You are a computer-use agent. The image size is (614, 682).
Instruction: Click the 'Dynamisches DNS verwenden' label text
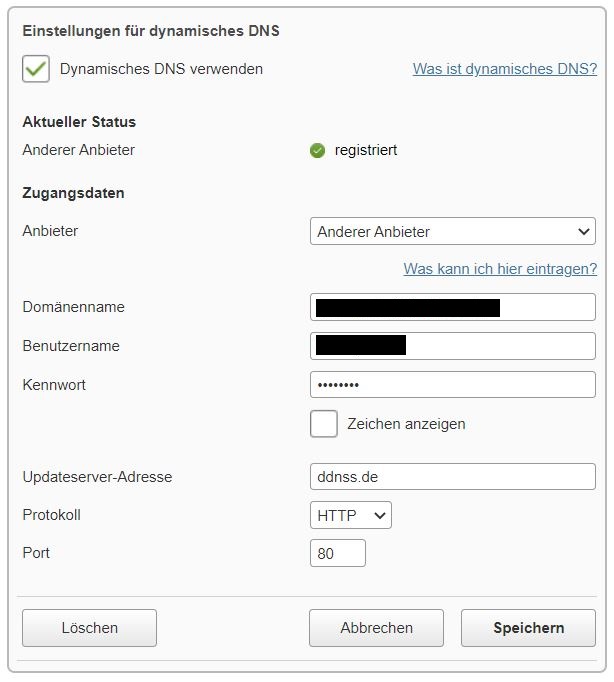(161, 69)
